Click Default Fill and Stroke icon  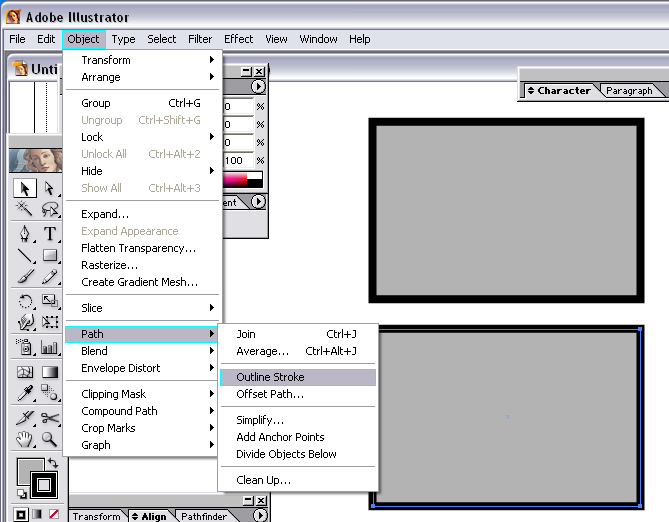tap(21, 494)
